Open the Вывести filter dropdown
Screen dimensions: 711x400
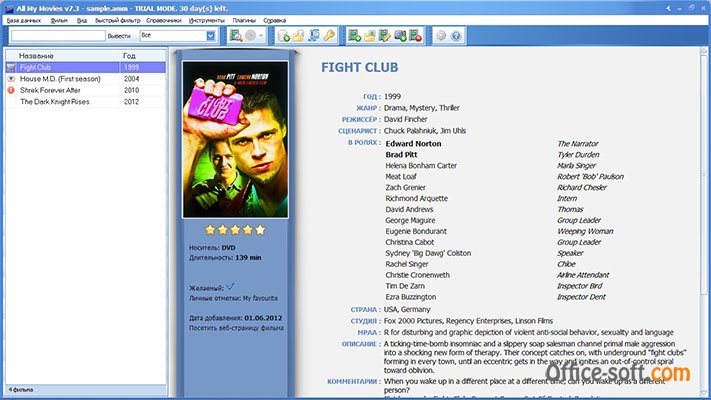[x=211, y=36]
